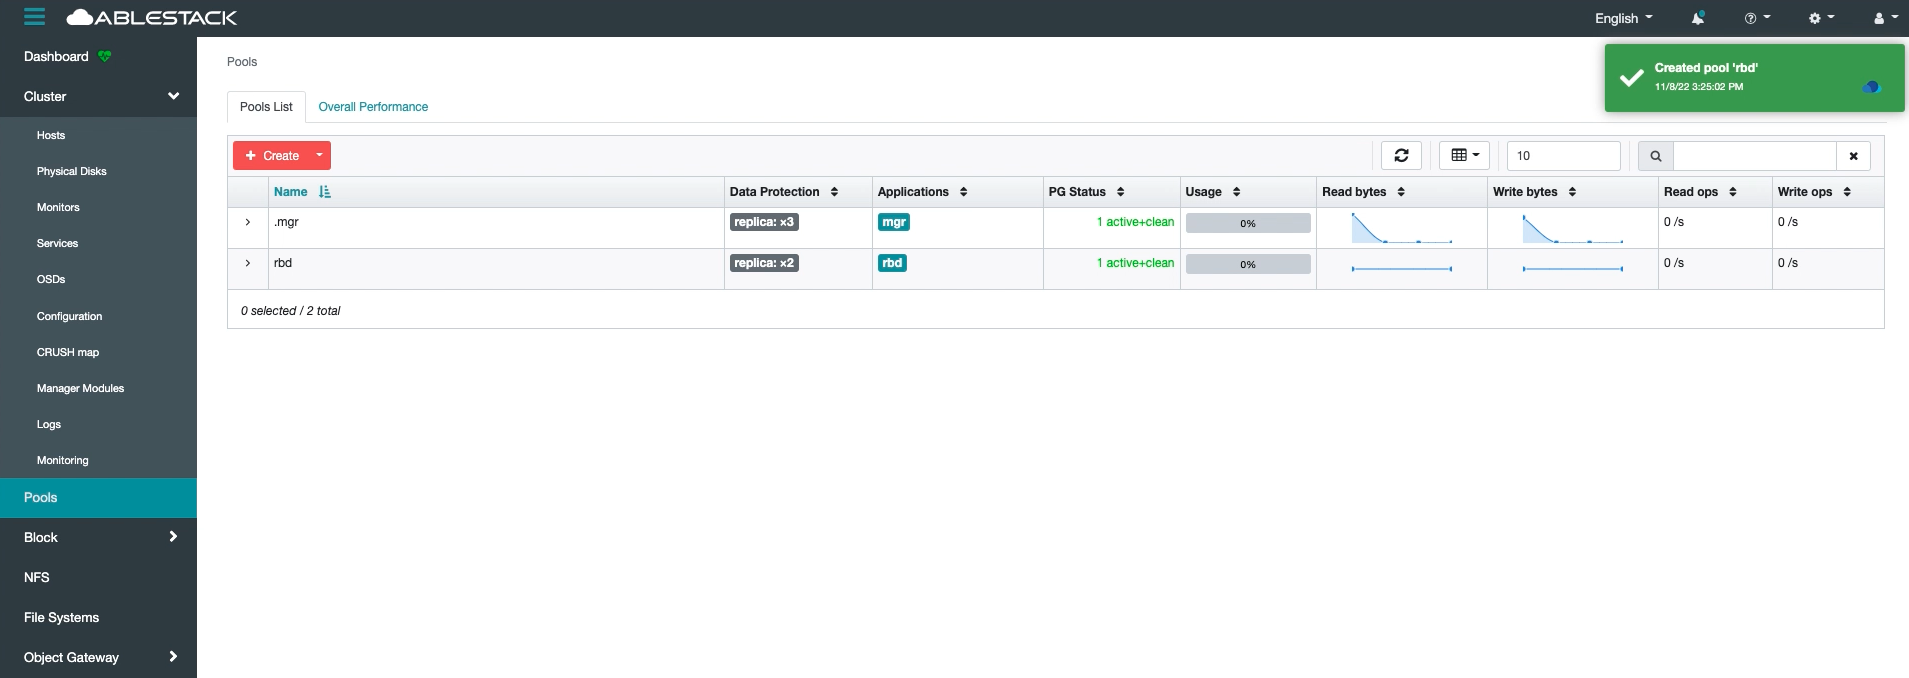Open the Create button dropdown arrow
Viewport: 1909px width, 678px height.
click(319, 155)
